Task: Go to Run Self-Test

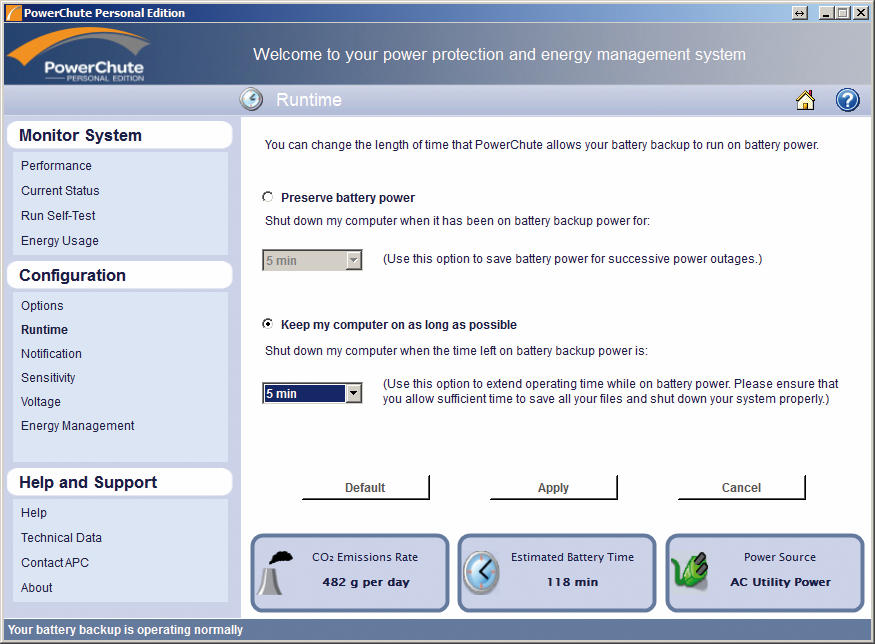Action: [x=58, y=215]
